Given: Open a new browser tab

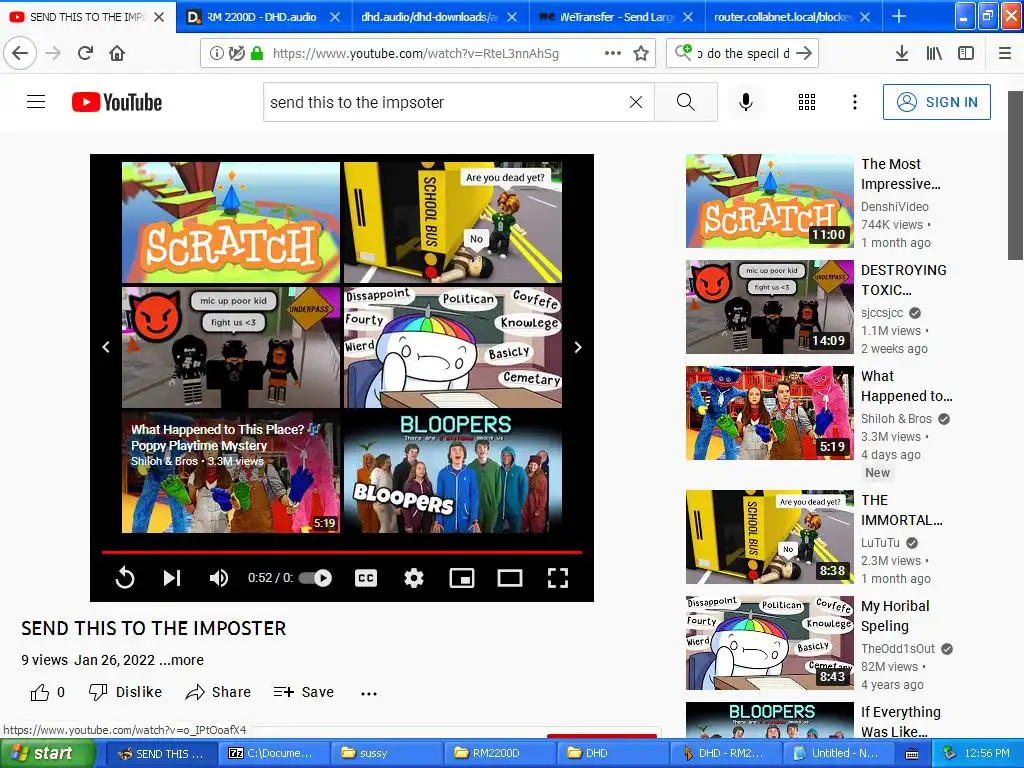Looking at the screenshot, I should [x=899, y=16].
